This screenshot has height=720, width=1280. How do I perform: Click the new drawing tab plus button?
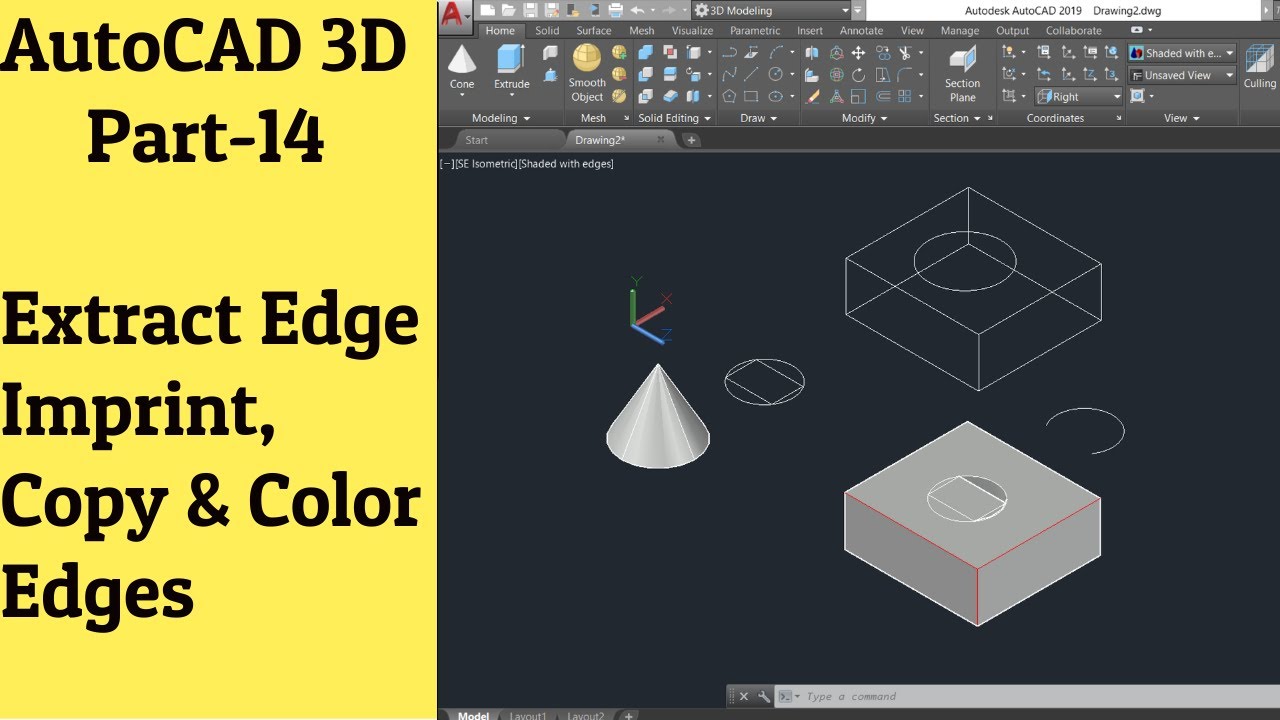pyautogui.click(x=691, y=140)
